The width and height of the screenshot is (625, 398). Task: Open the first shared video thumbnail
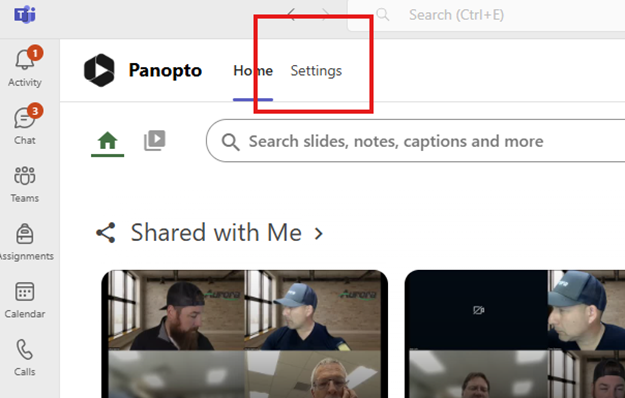coord(244,334)
